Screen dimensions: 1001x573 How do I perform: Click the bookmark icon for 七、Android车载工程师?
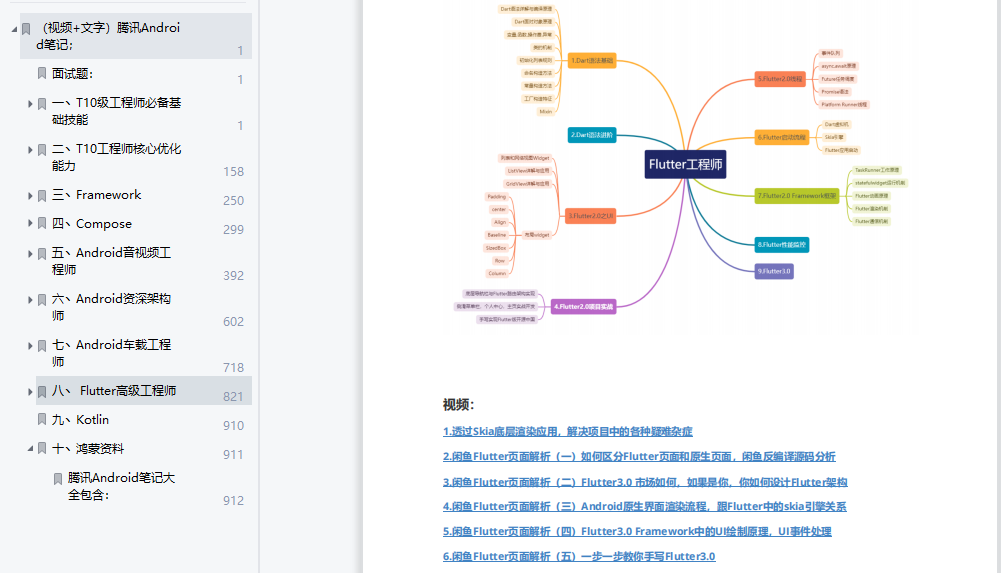(x=41, y=346)
